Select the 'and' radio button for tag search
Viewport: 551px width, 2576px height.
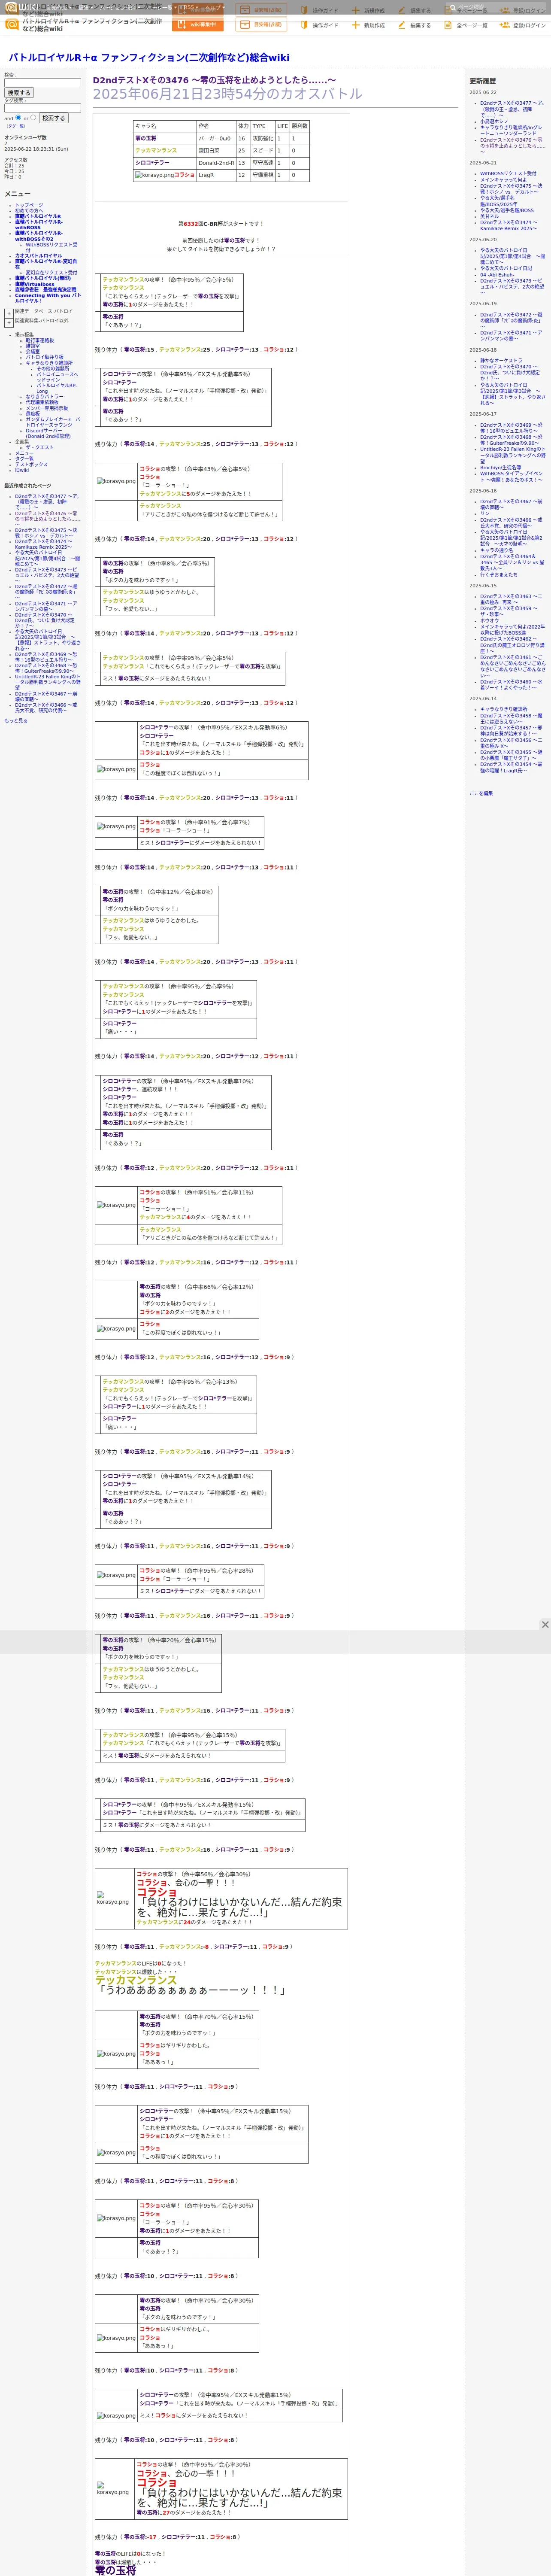click(19, 118)
